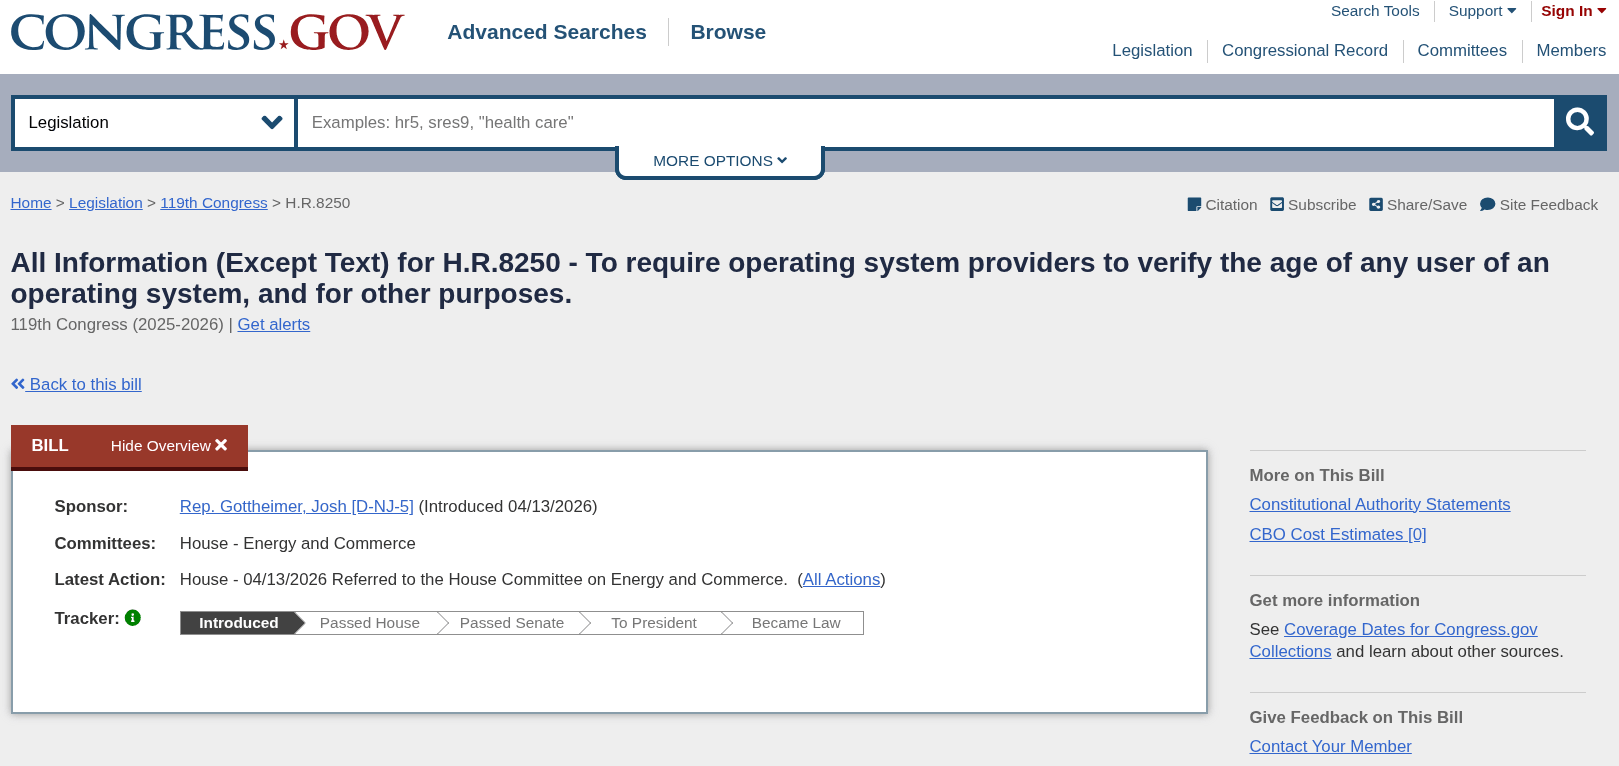Click the Citation text link

pos(1231,205)
